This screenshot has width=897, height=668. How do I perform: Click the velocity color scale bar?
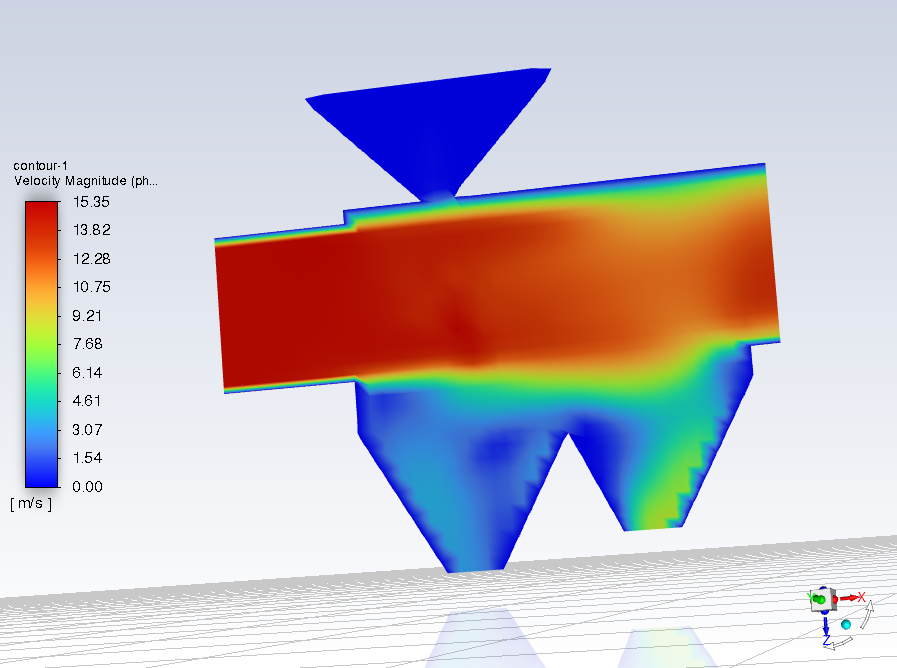click(42, 344)
